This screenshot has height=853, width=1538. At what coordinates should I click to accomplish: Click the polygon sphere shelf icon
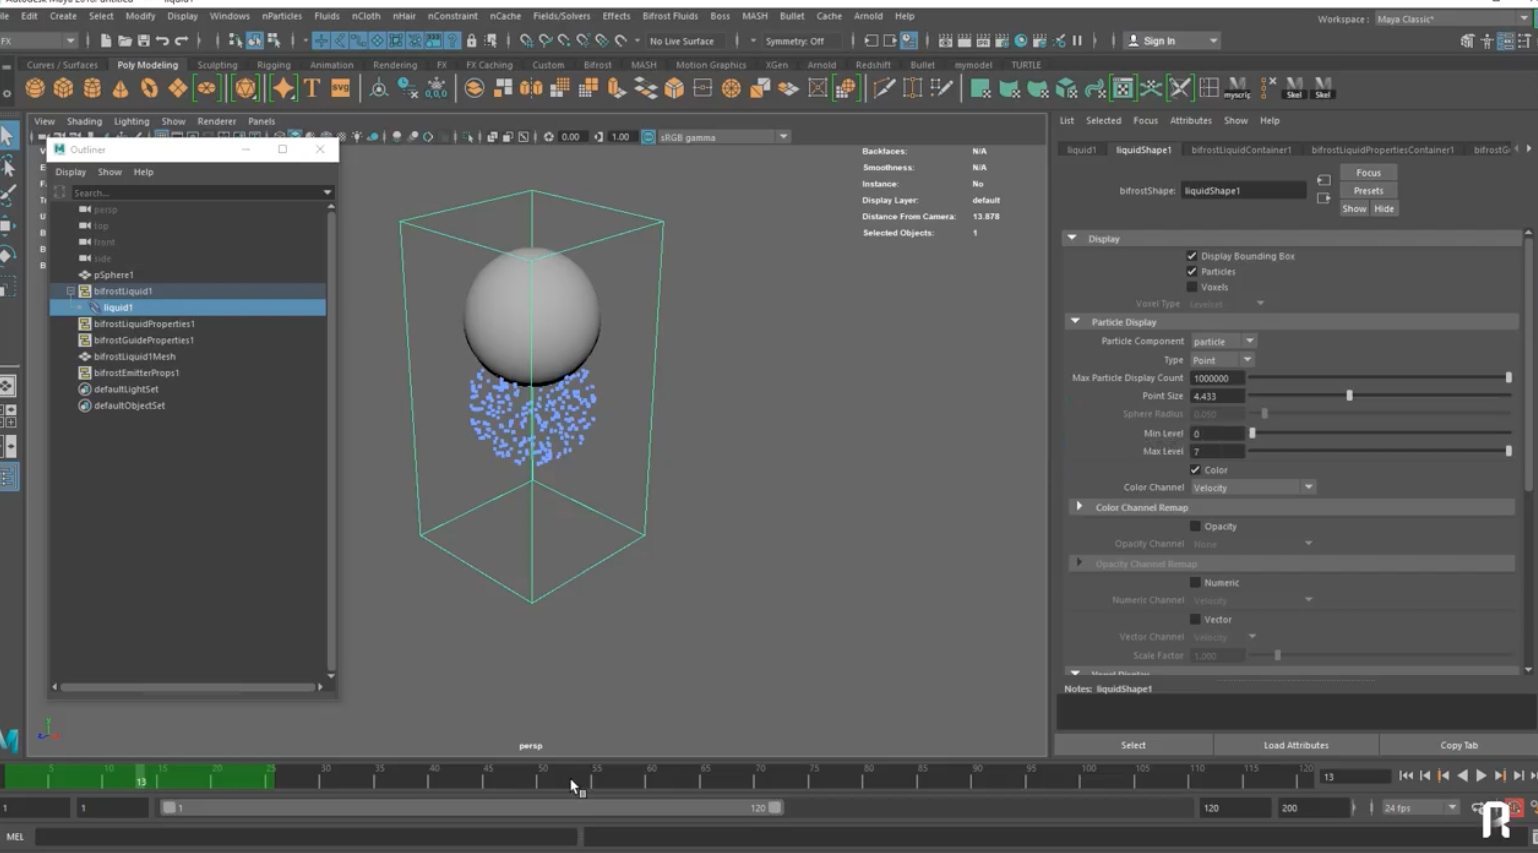click(x=35, y=89)
